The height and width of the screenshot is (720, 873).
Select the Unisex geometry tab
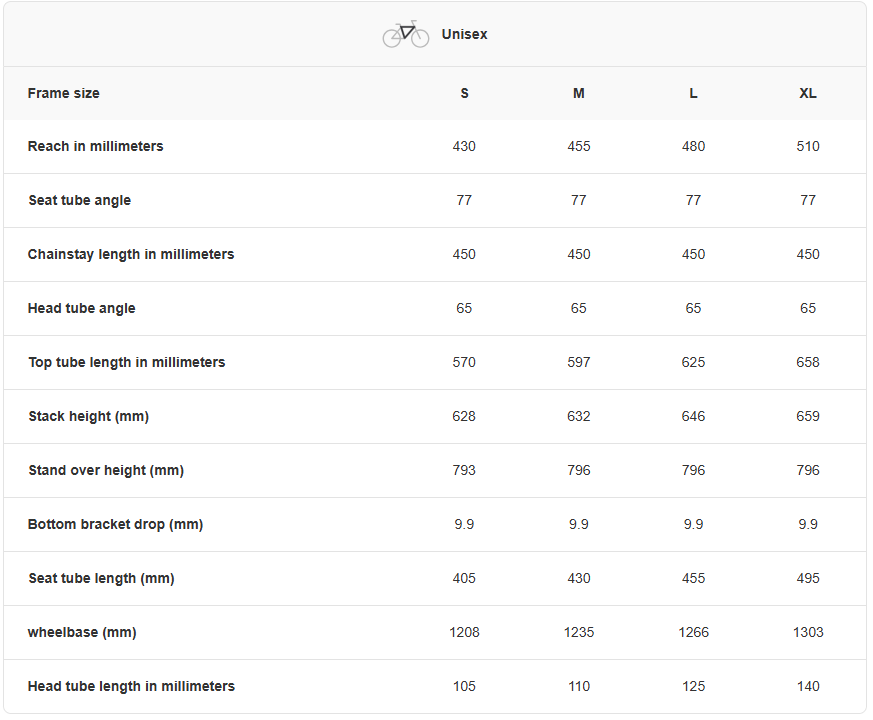coord(464,35)
